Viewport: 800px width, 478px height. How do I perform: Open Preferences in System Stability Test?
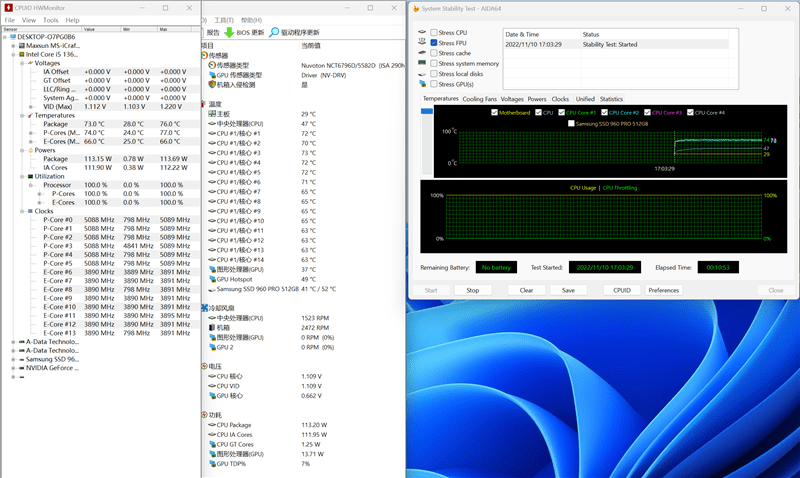pyautogui.click(x=664, y=290)
